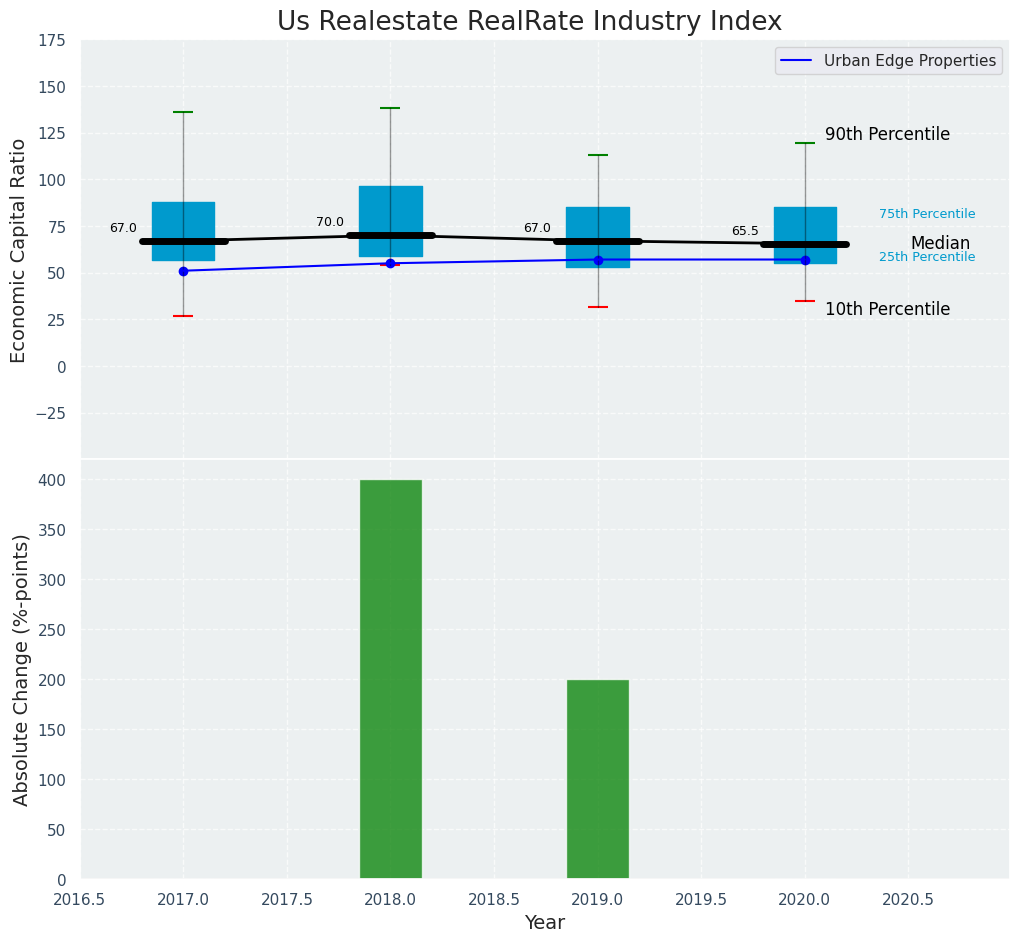Screen dimensions: 1019x942
Task: Select the Urban Edge Properties 2017 data point
Action: coord(183,271)
